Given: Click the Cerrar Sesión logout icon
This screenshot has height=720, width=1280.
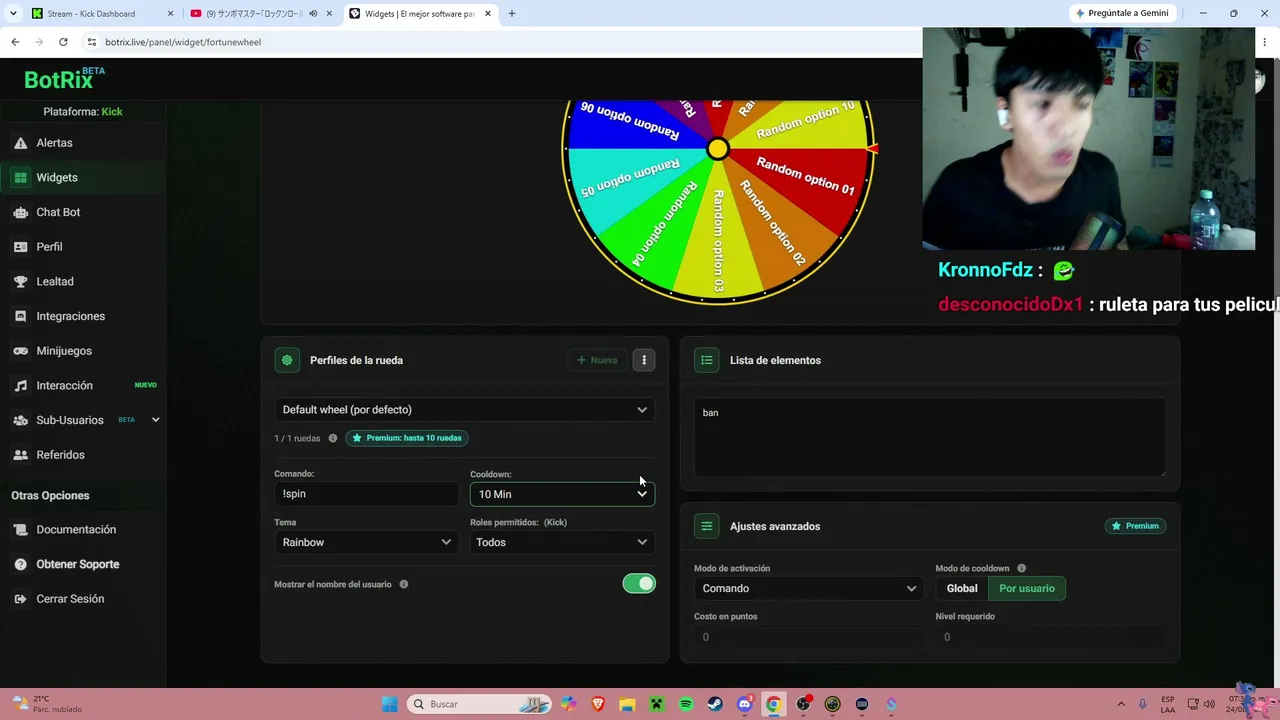Looking at the screenshot, I should [20, 599].
